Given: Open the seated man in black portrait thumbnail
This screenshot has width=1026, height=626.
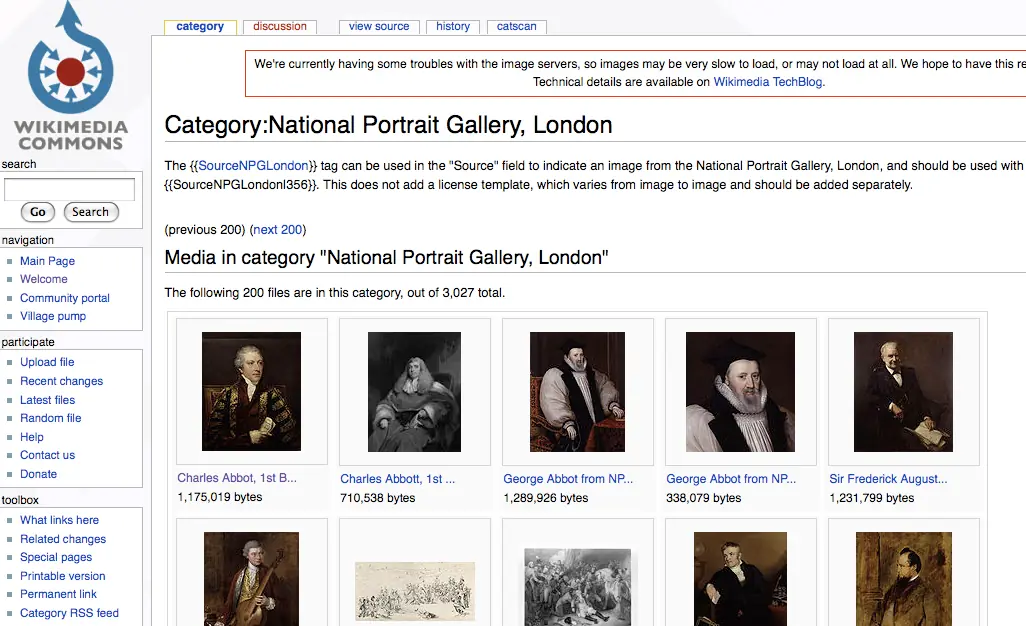Looking at the screenshot, I should click(x=740, y=579).
